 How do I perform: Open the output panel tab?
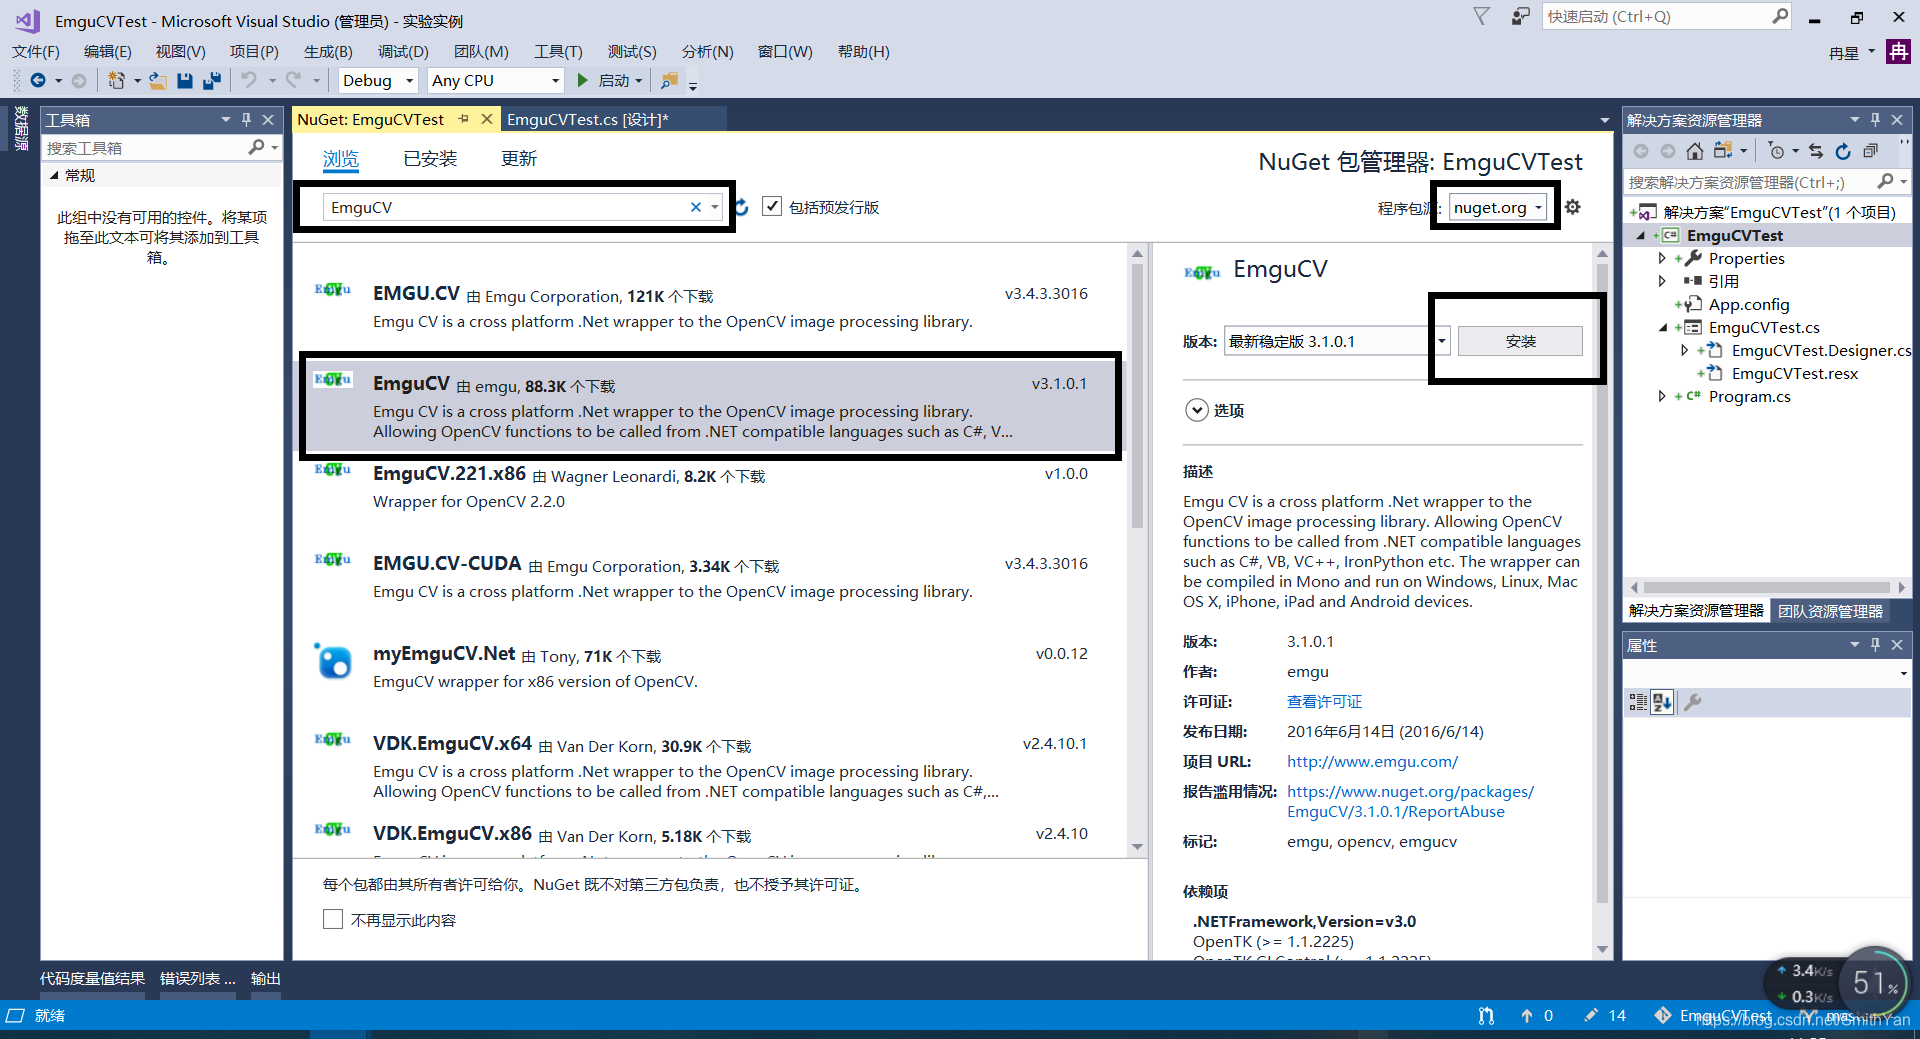click(x=265, y=979)
